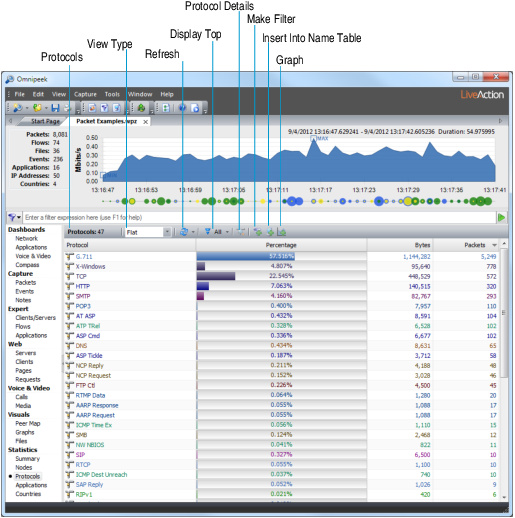Screen dimensions: 515x518
Task: Click the Protocol column header
Action: pos(130,245)
